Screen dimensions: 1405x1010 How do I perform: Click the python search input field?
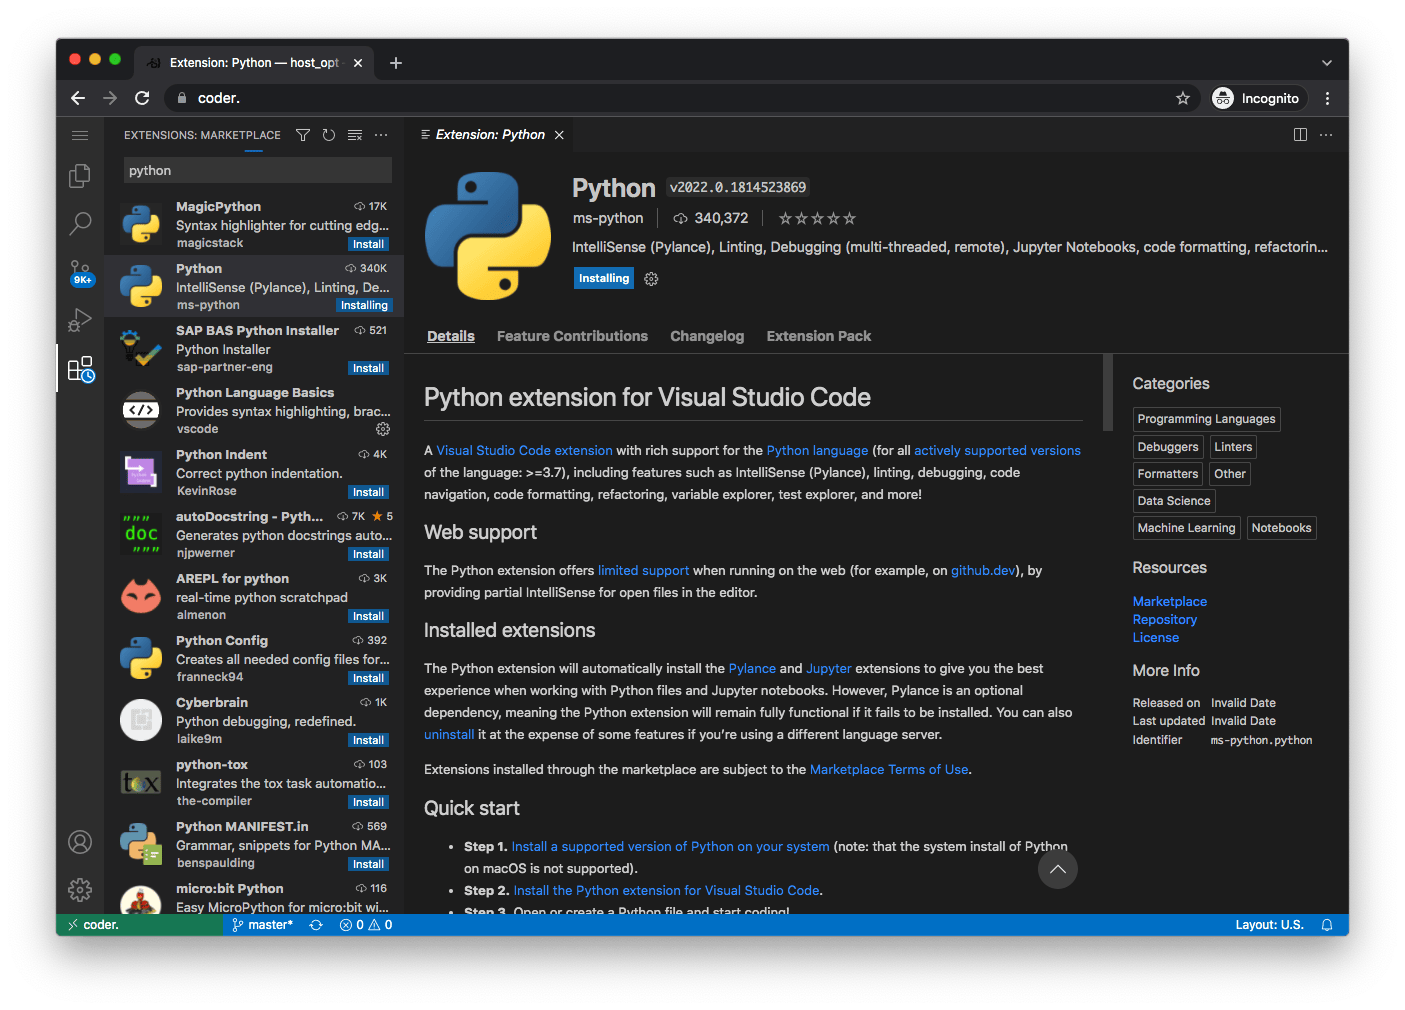[x=257, y=171]
